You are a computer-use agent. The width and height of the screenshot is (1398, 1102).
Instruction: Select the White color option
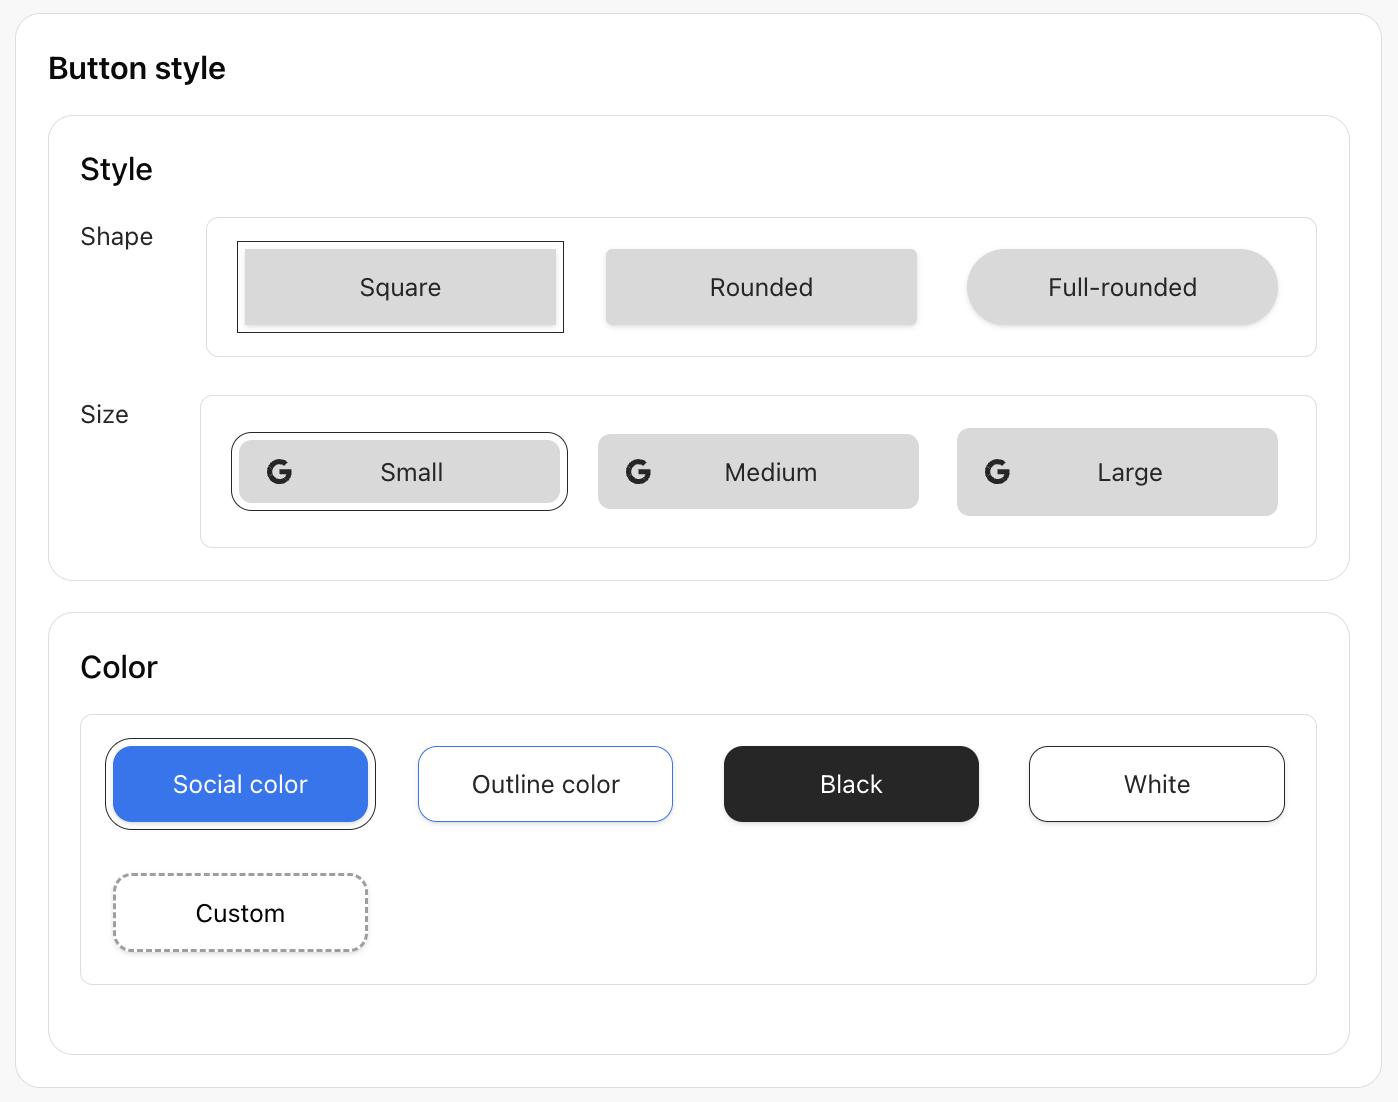pyautogui.click(x=1157, y=784)
